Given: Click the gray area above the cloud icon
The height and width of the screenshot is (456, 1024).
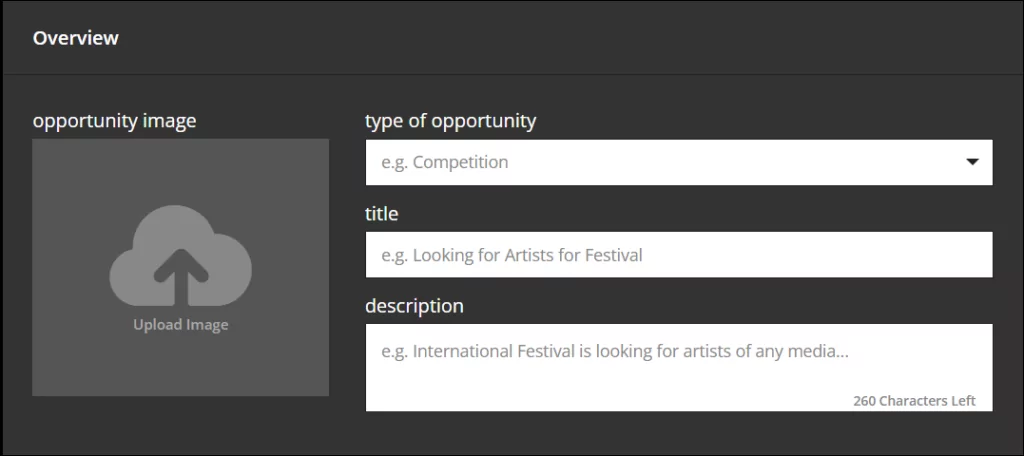Looking at the screenshot, I should 180,170.
